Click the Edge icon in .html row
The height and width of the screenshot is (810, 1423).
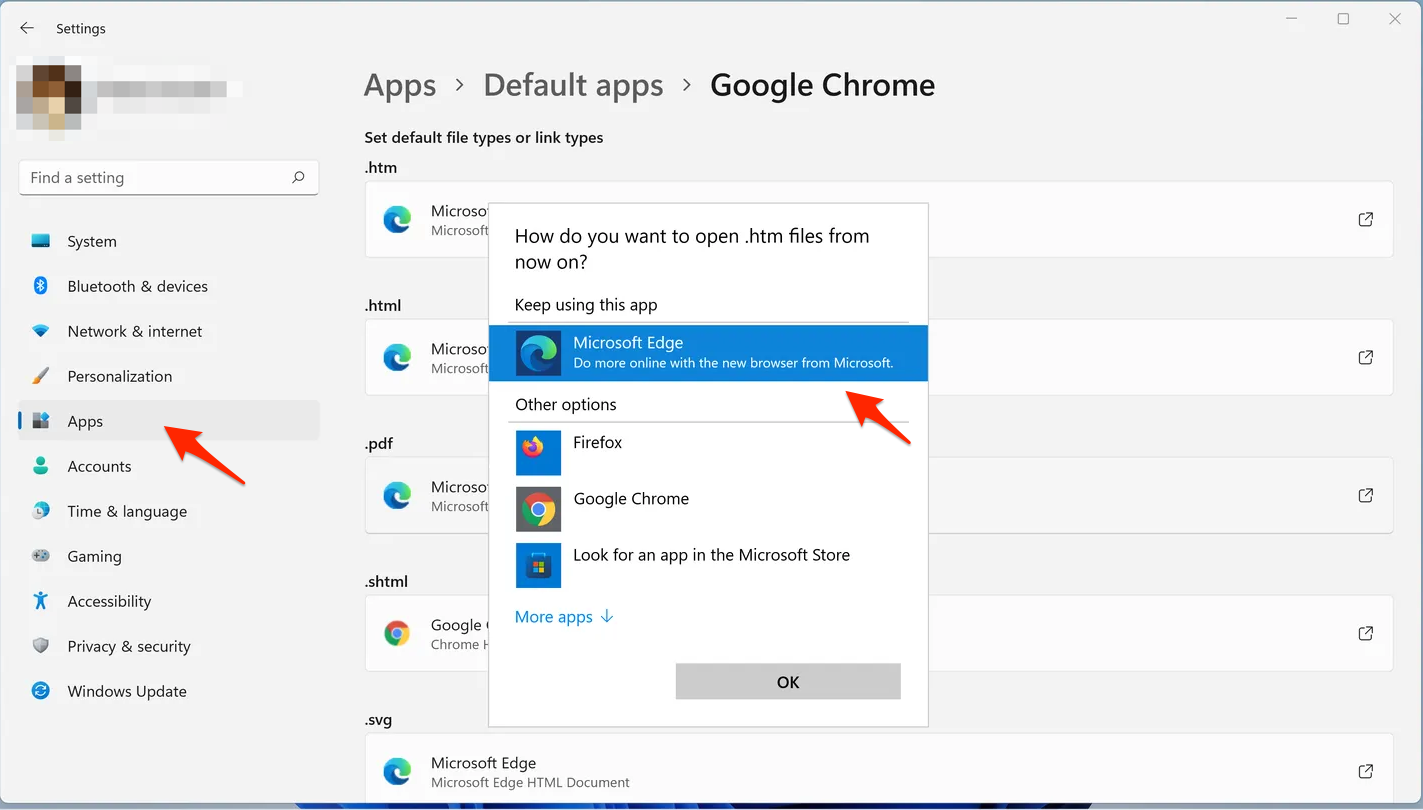398,357
